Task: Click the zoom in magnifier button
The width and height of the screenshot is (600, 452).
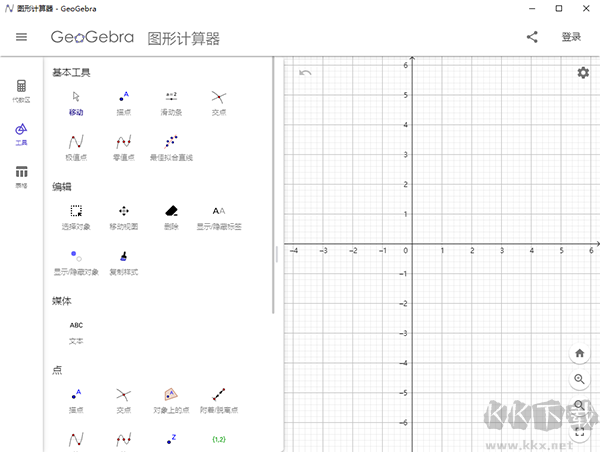Action: click(x=579, y=379)
